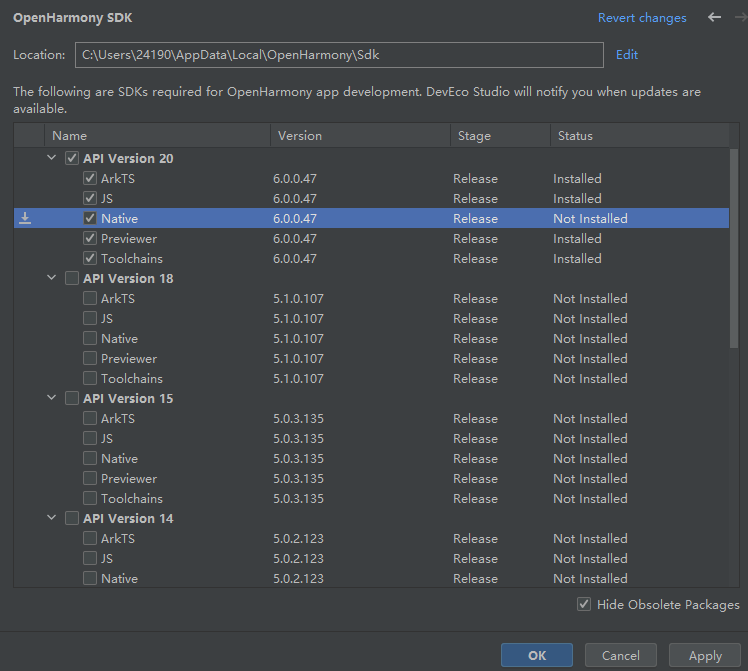748x671 pixels.
Task: Click Release stage of JS 5.0.2.123 row
Action: coord(475,559)
